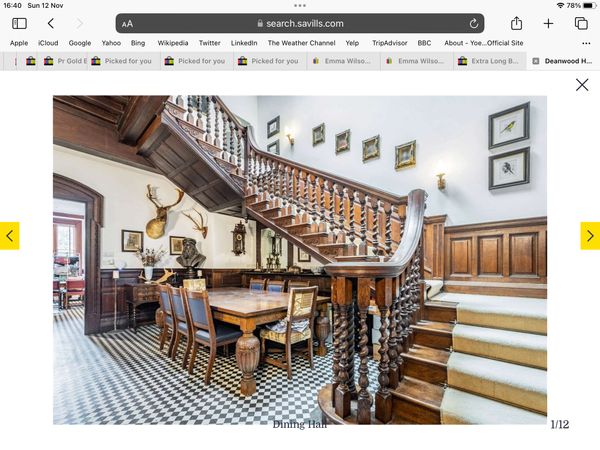Screen dimensions: 600x450
Task: Toggle the Safari sidebar
Action: [19, 23]
